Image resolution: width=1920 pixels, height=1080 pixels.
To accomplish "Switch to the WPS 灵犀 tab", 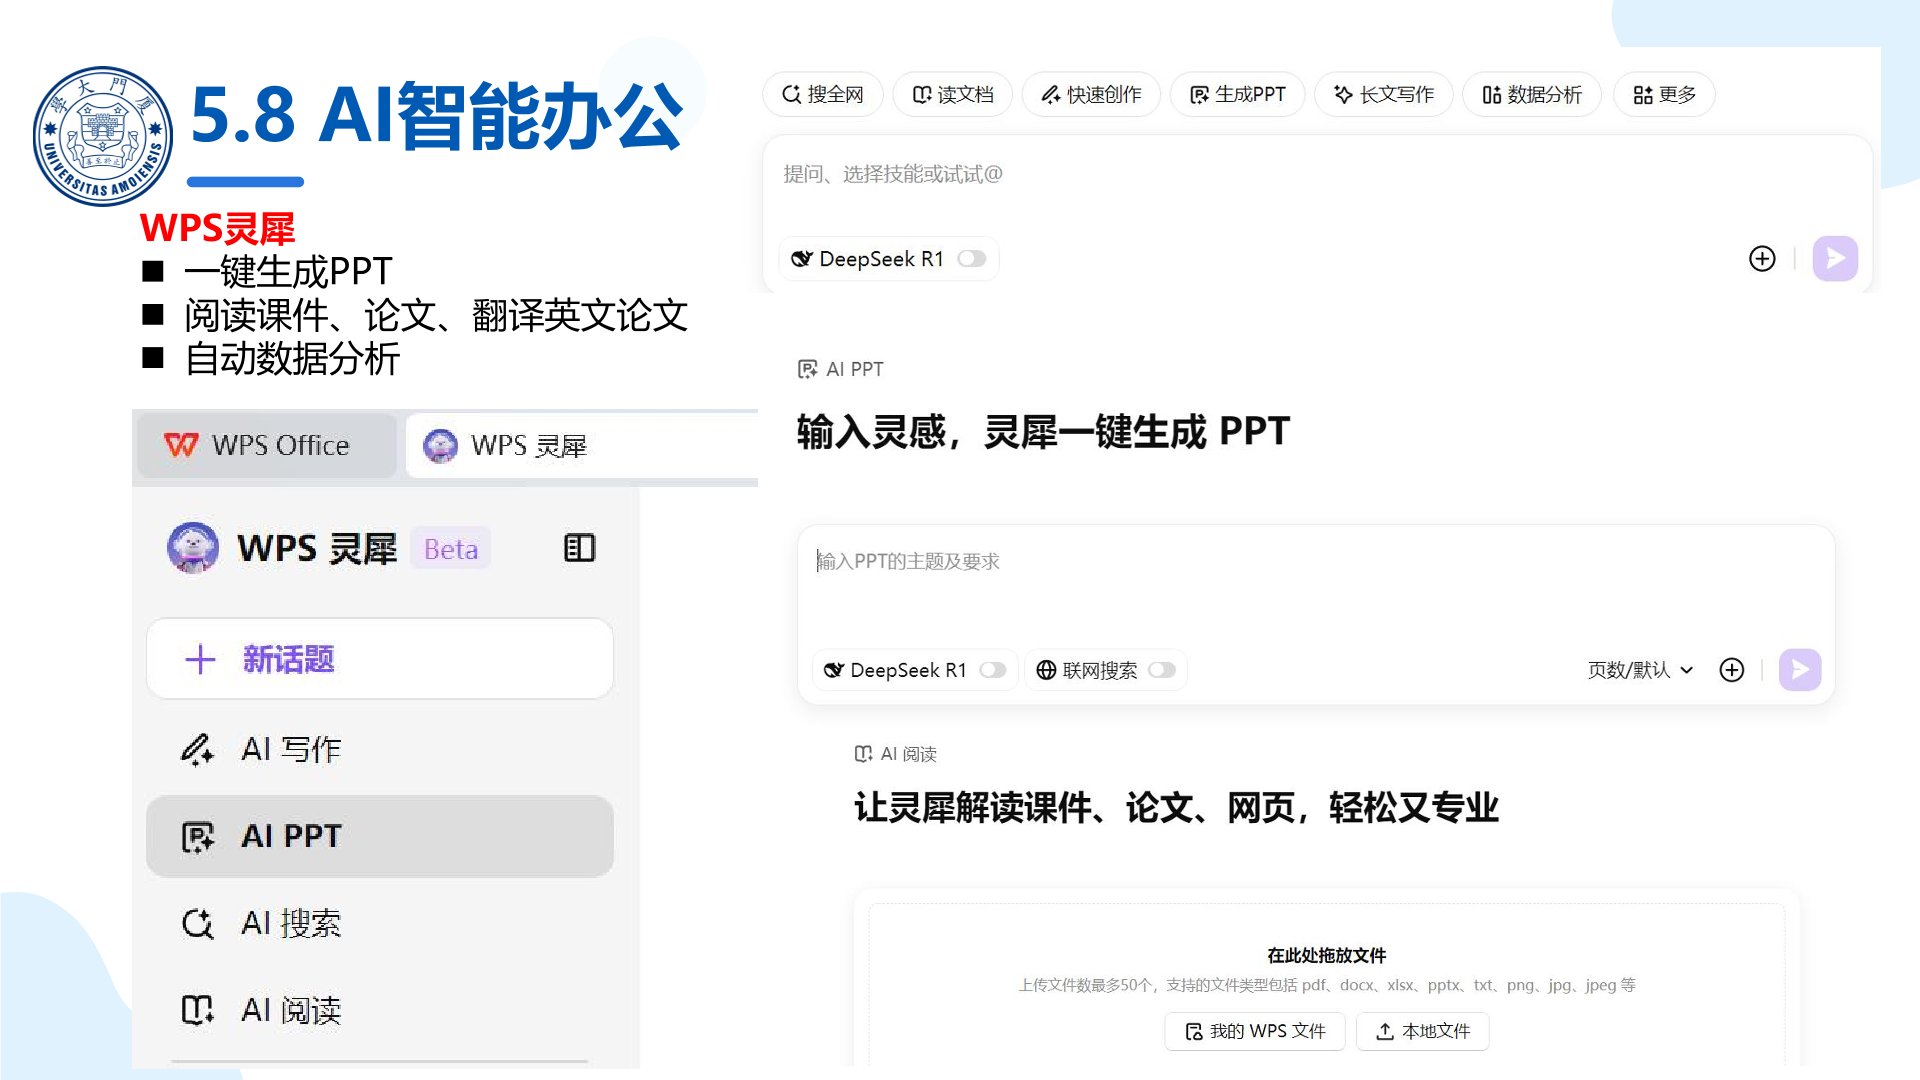I will (x=528, y=446).
